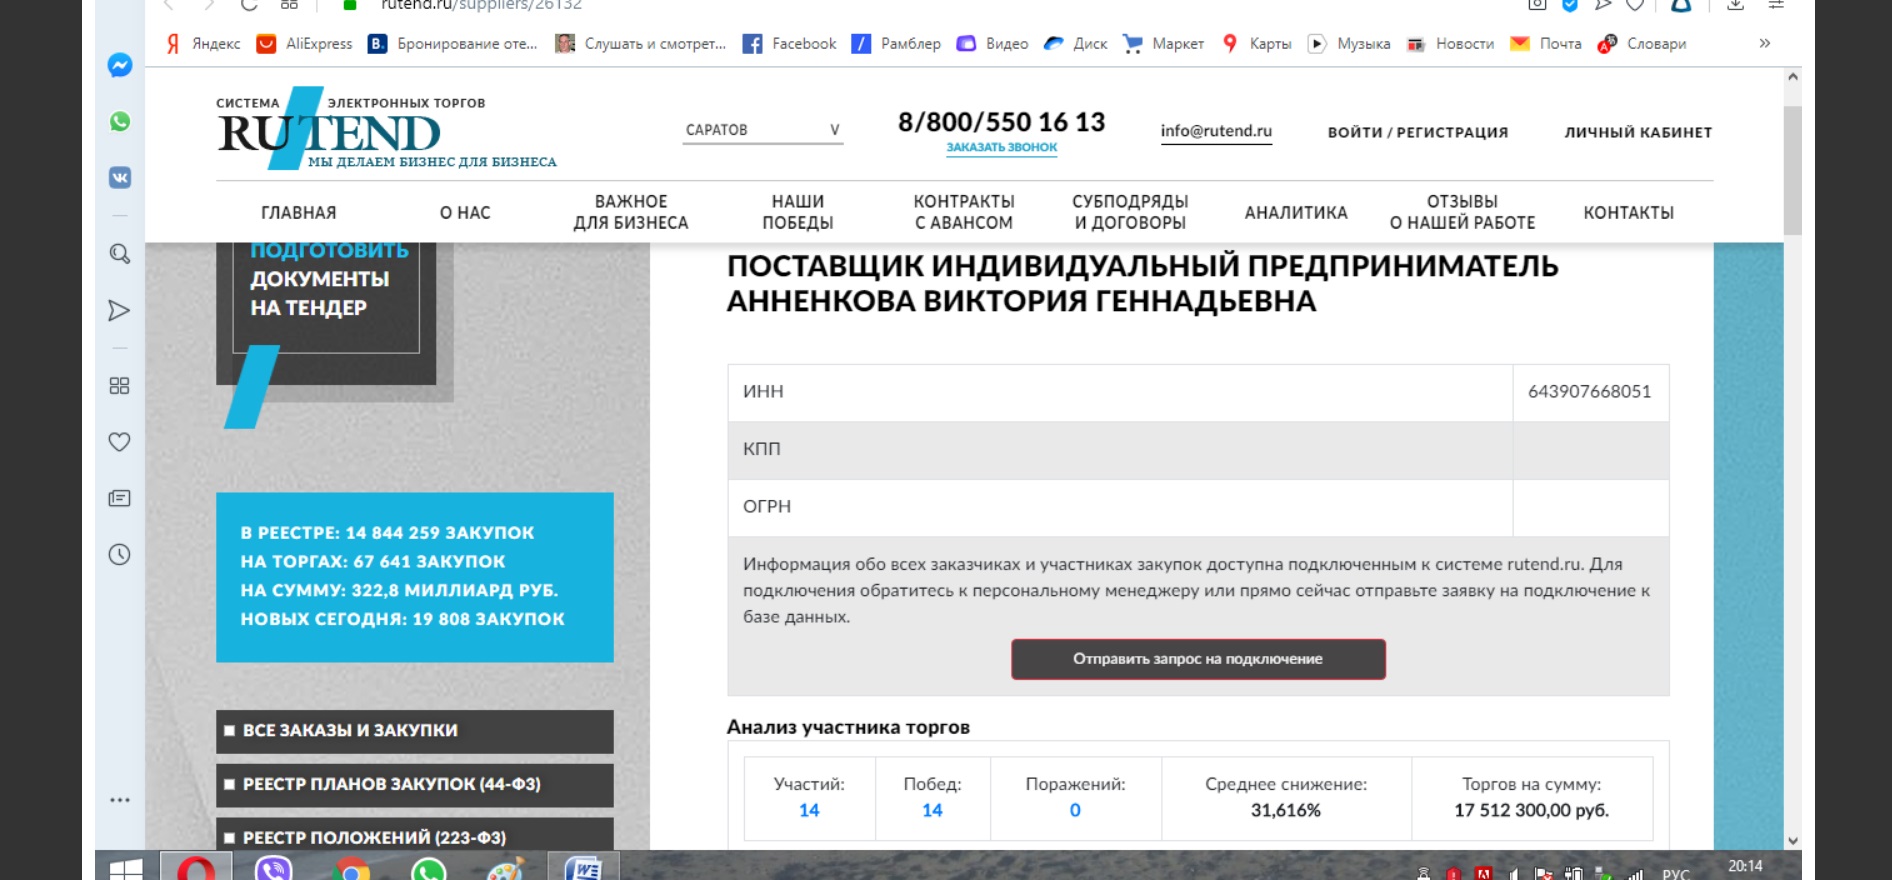The width and height of the screenshot is (1892, 880).
Task: Click the sidebar search magnifier icon
Action: click(x=120, y=254)
